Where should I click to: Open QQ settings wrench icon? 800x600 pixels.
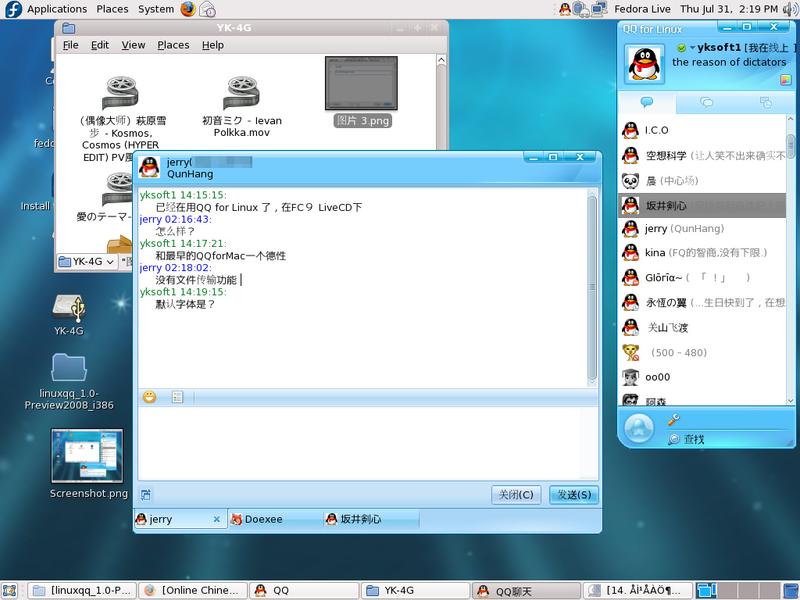tap(673, 420)
